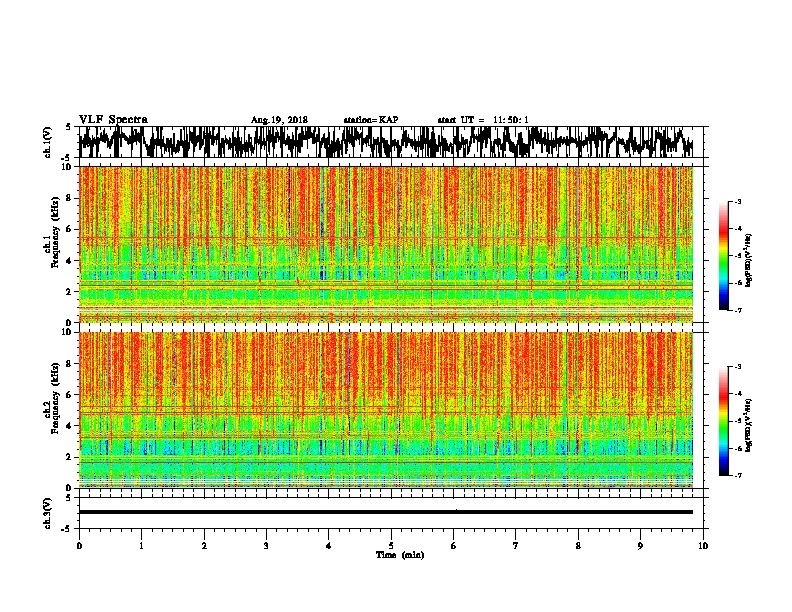Viewport: 792px width, 612px height.
Task: Click the time axis tick label "0"
Action: pos(79,546)
